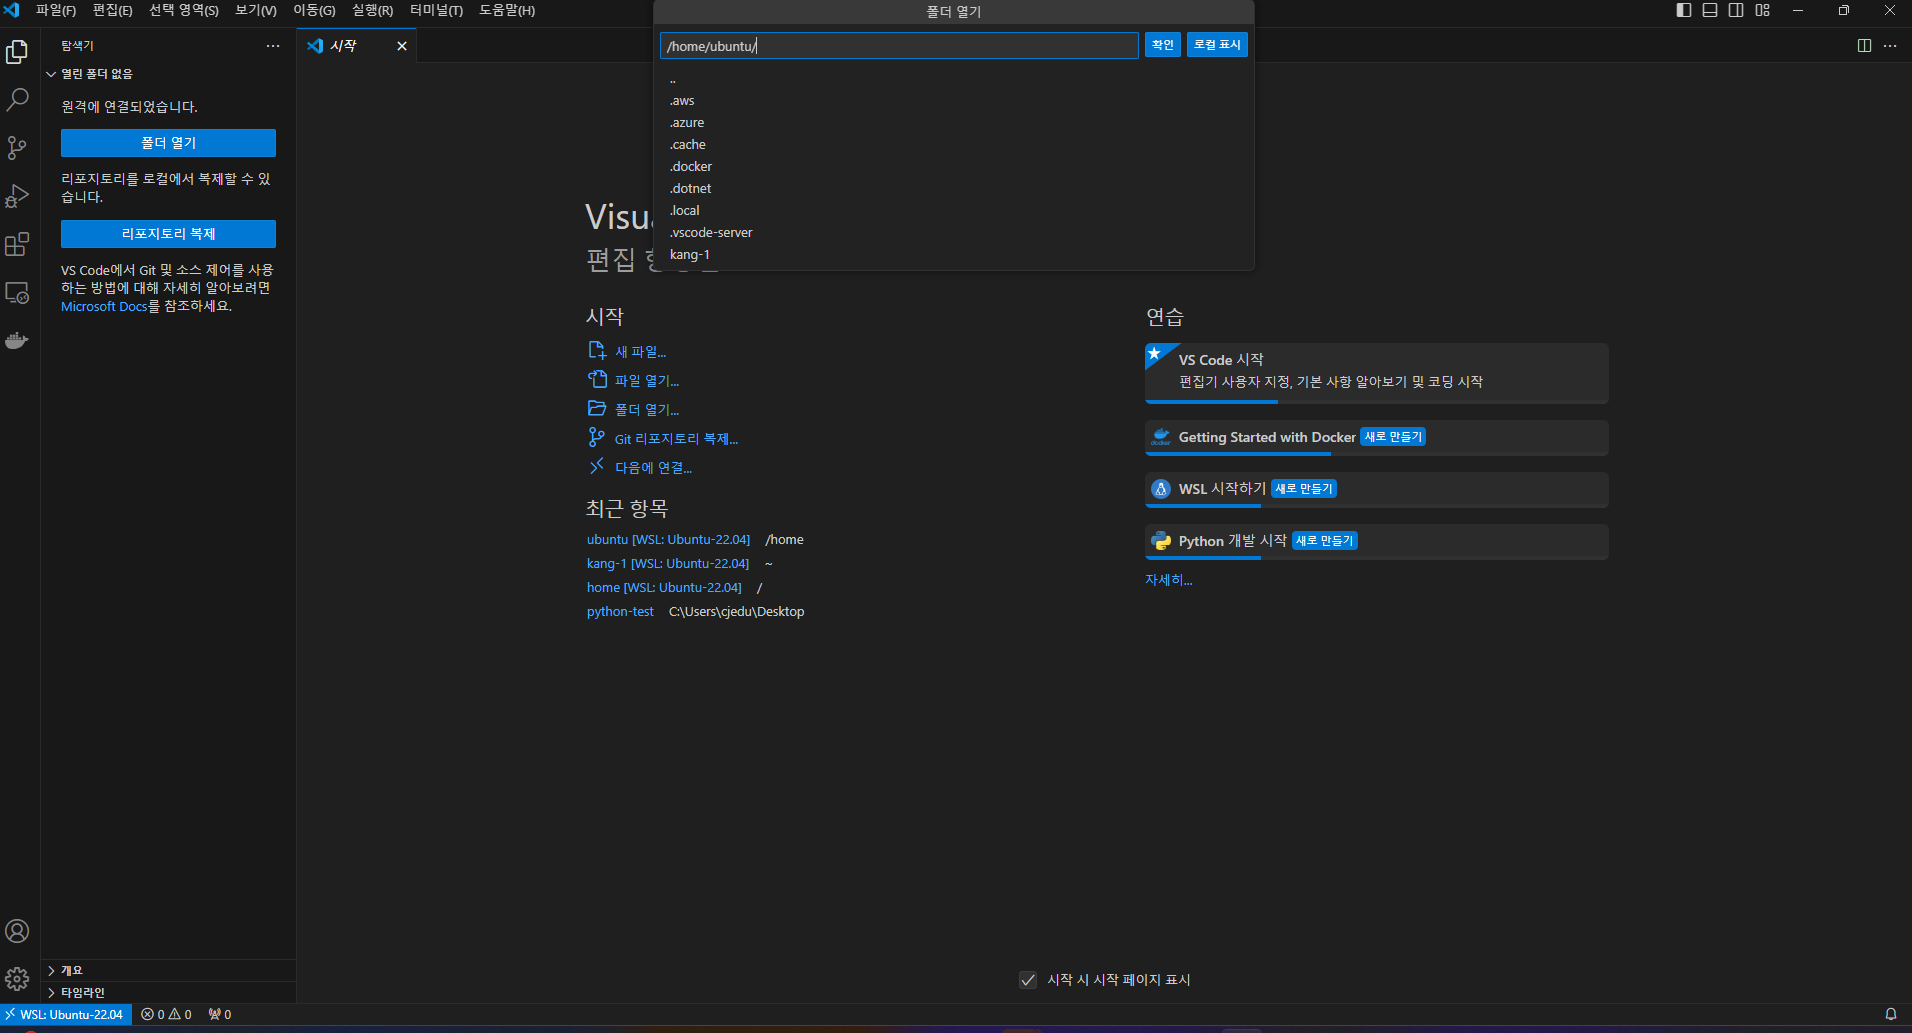Viewport: 1912px width, 1033px height.
Task: Select the kang-1 folder entry in list
Action: point(954,255)
